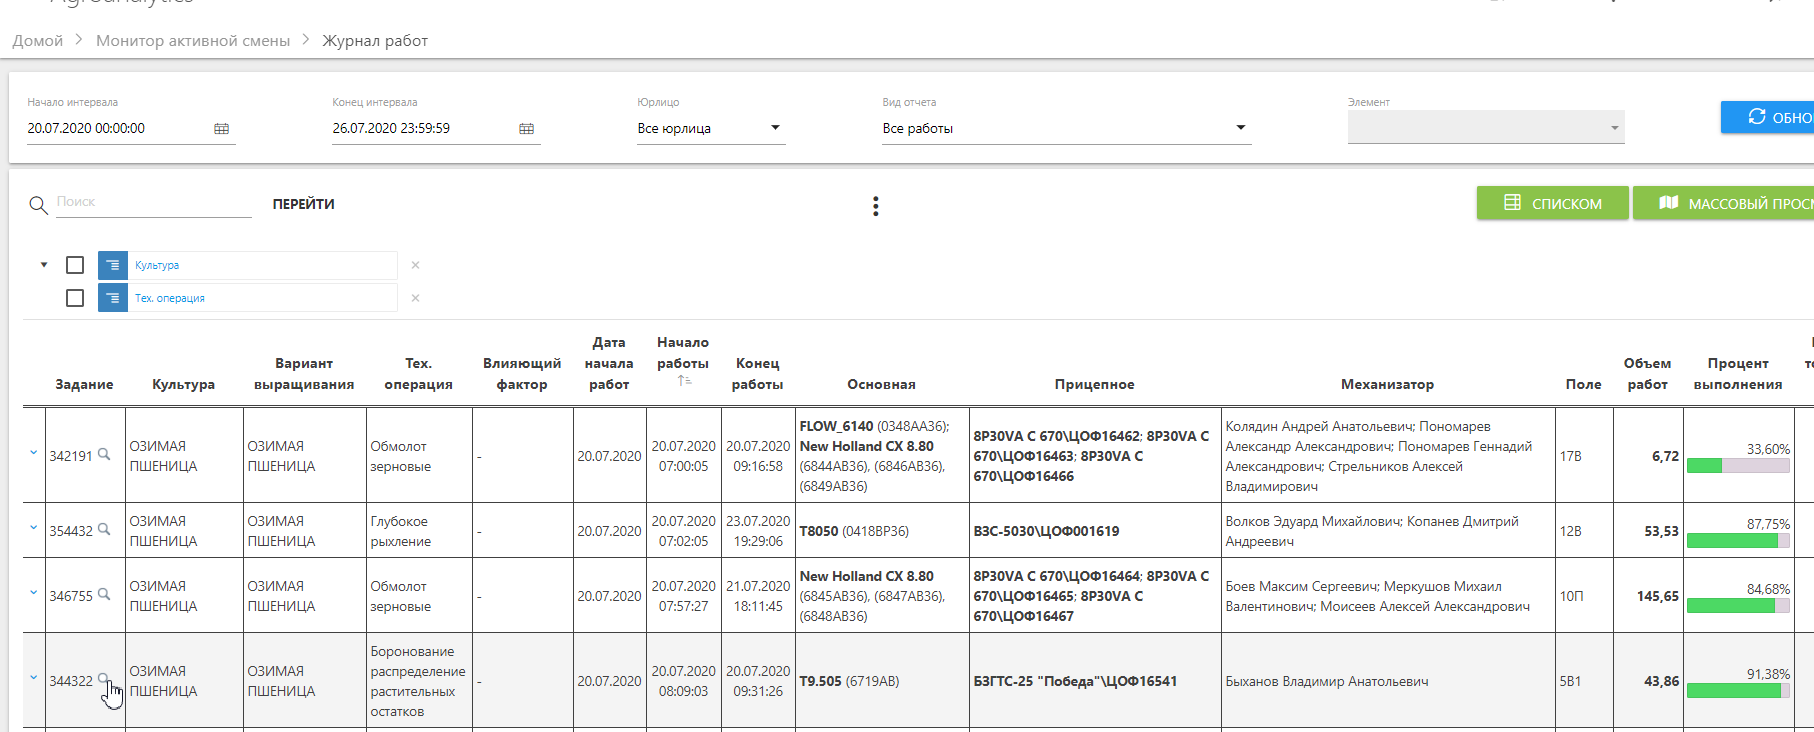
Task: Click magnifier icon next to task 354432
Action: coord(104,530)
